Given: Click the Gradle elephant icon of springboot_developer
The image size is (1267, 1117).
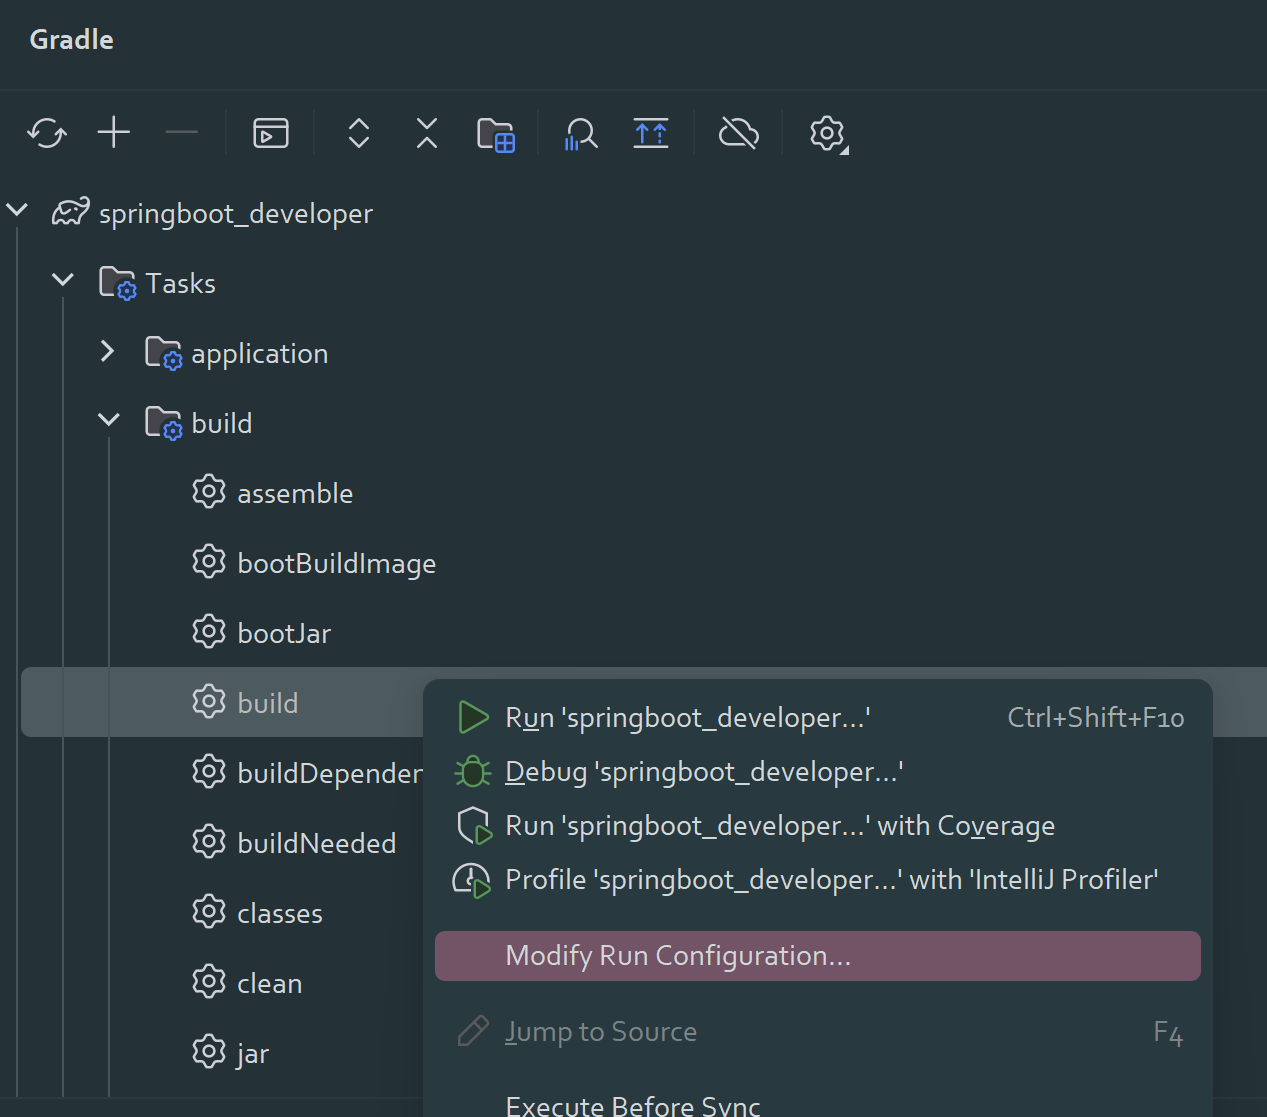Looking at the screenshot, I should 71,212.
